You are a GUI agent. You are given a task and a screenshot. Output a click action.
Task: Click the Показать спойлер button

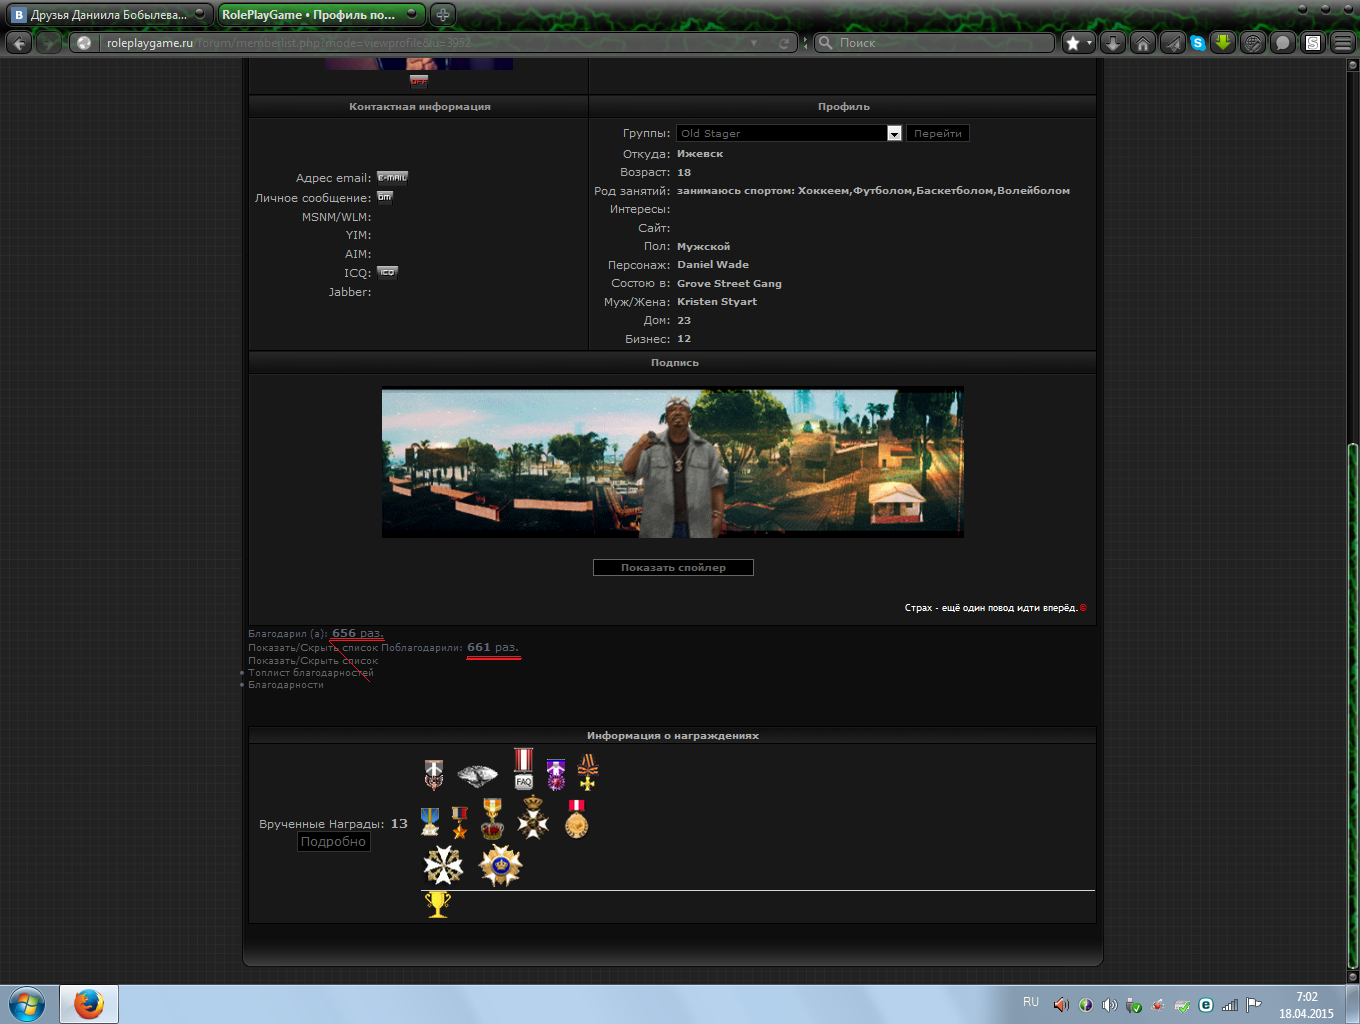[673, 567]
